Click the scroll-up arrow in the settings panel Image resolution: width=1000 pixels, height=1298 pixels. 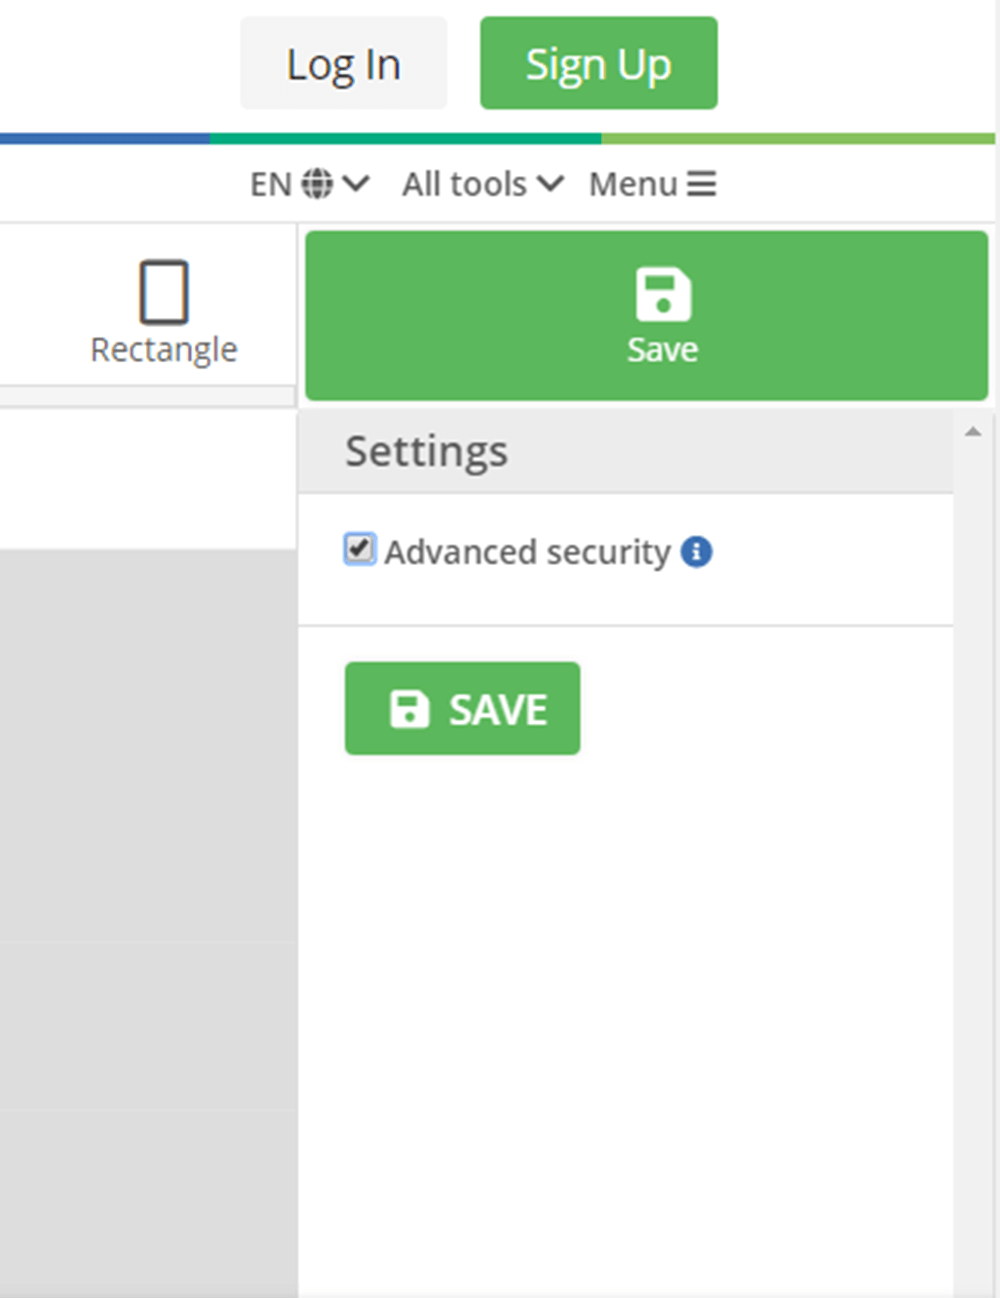(972, 432)
